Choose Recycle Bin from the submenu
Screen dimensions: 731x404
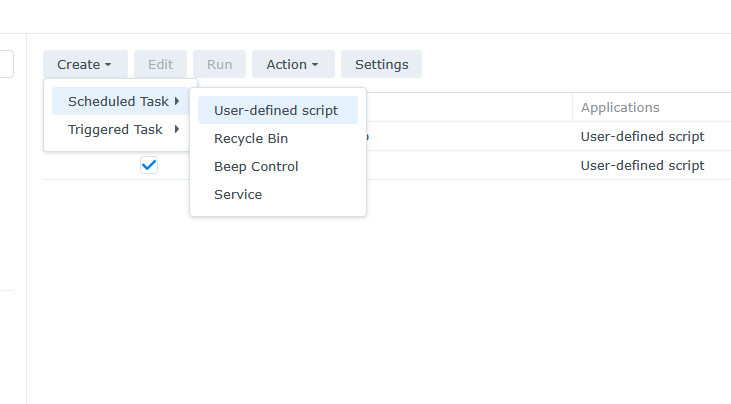251,138
